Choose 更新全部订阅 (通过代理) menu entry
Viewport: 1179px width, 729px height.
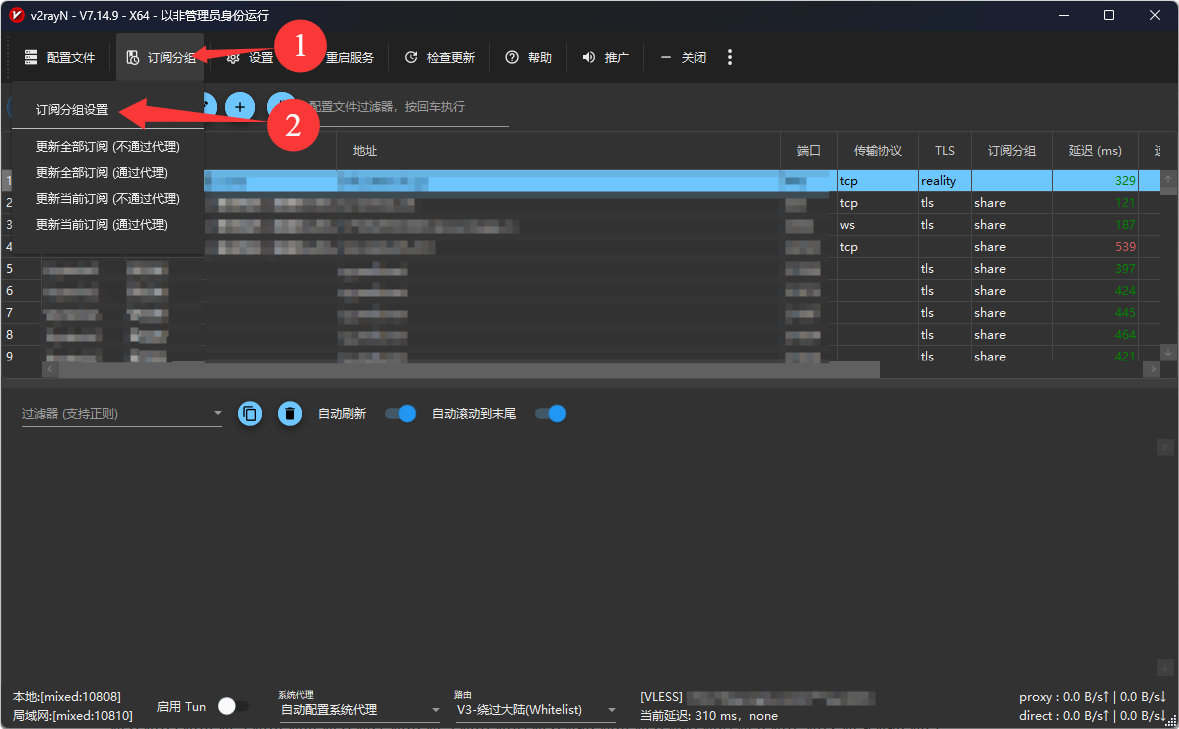[x=101, y=173]
